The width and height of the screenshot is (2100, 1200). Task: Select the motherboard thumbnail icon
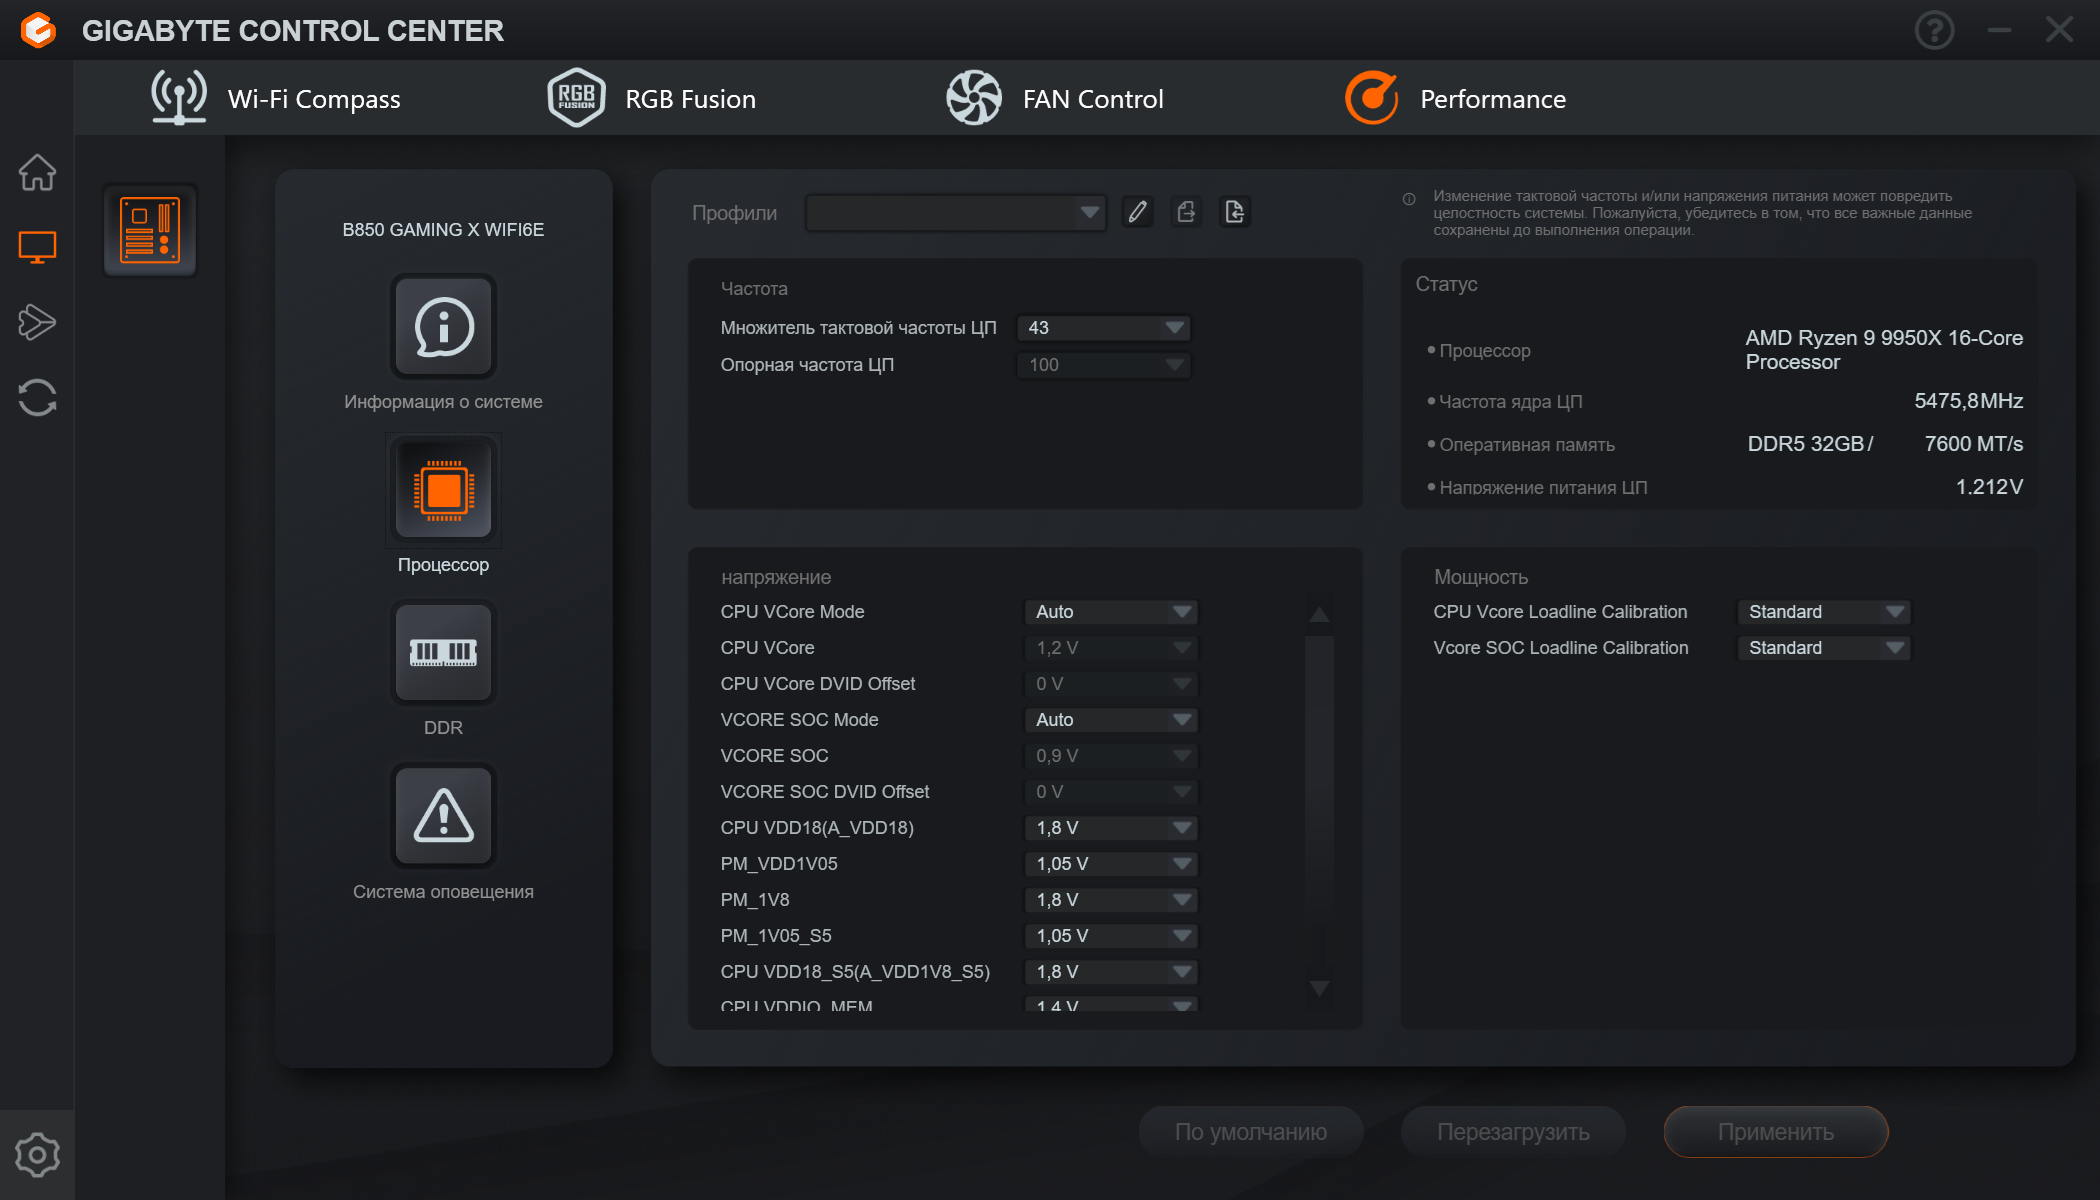coord(150,230)
